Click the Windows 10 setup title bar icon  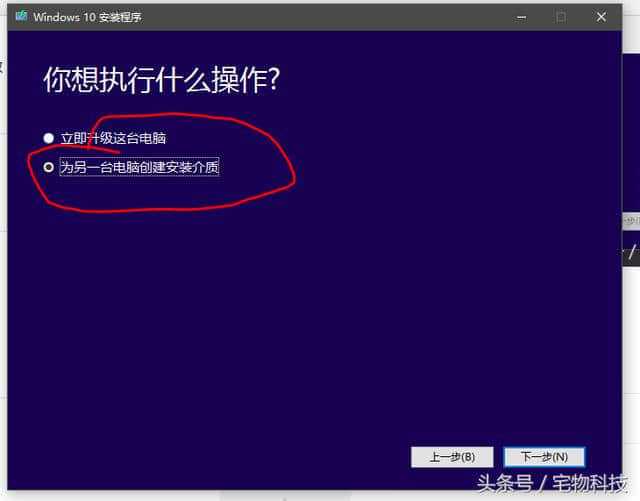(x=21, y=17)
